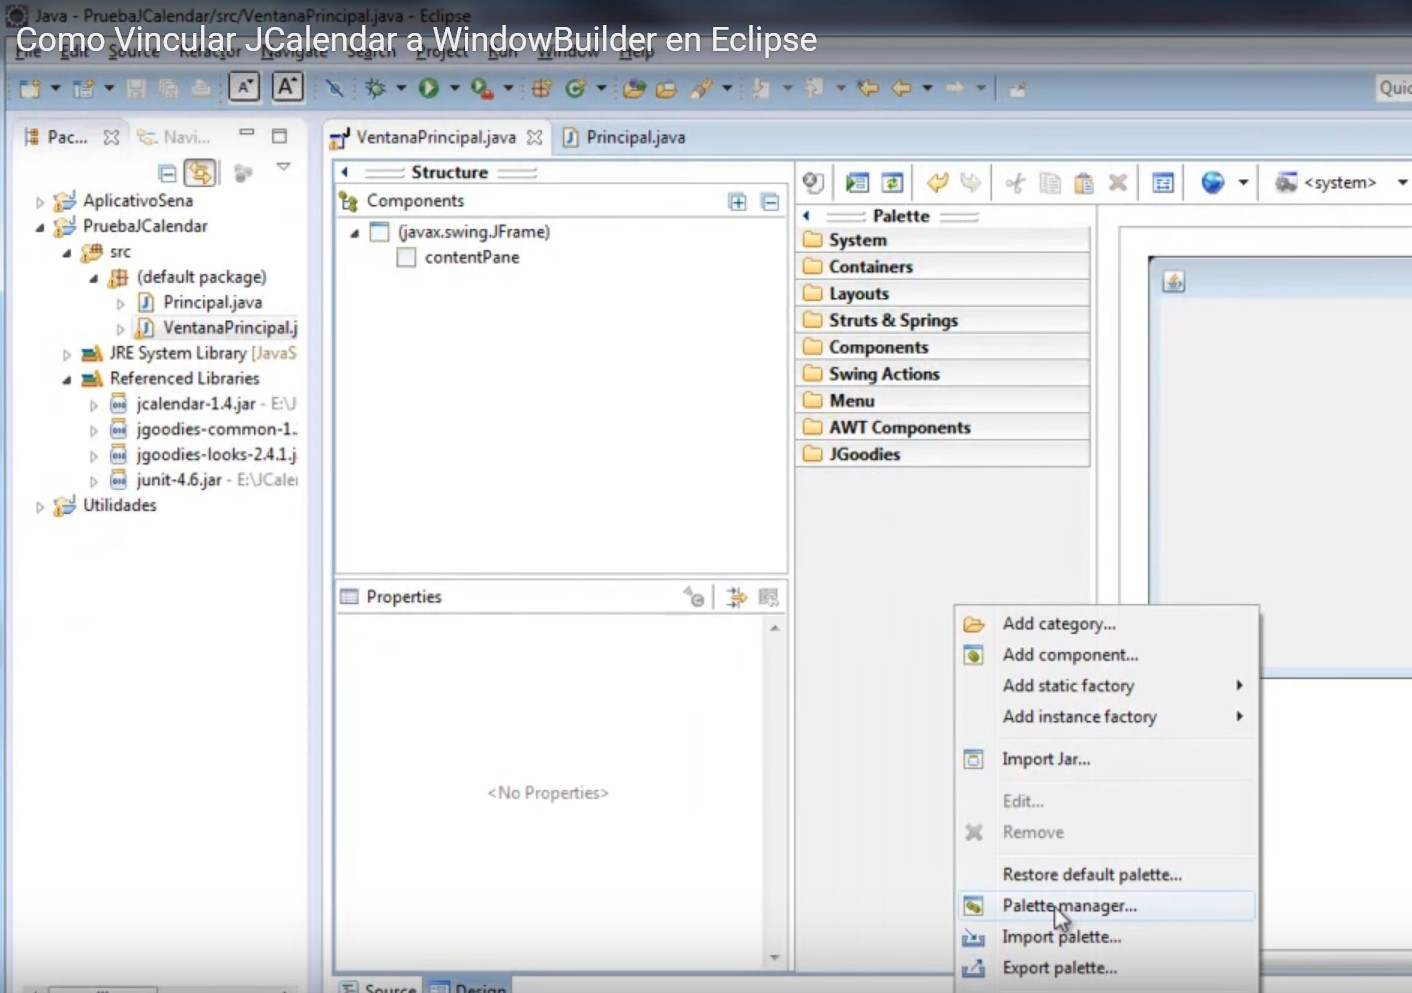The height and width of the screenshot is (993, 1412).
Task: Choose Add component... from context menu
Action: tap(1106, 655)
